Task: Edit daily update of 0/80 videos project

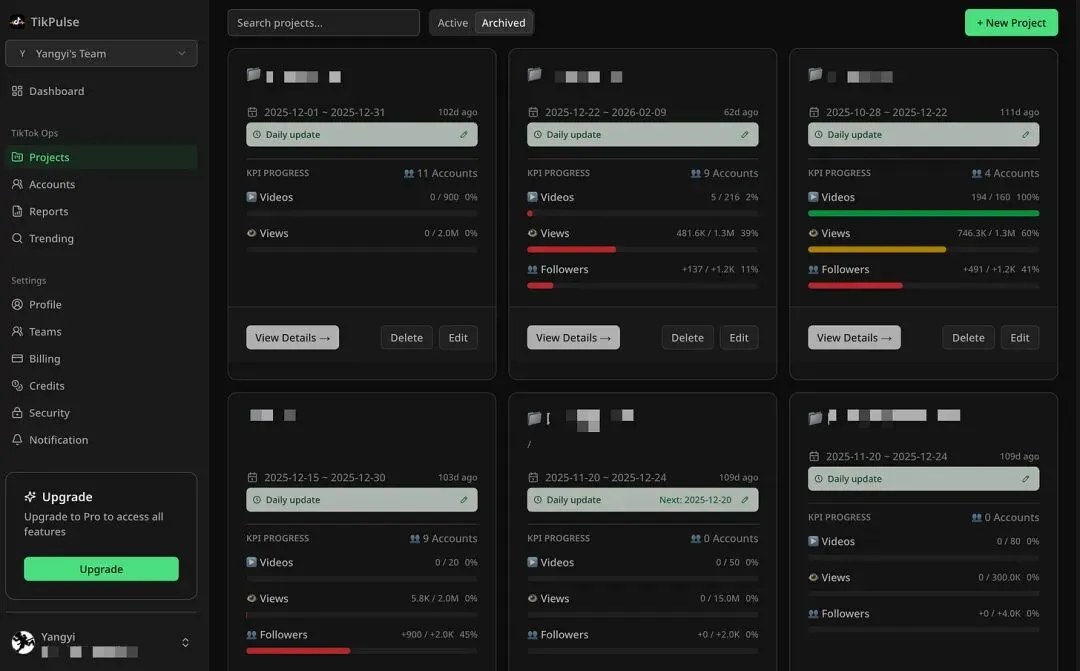Action: click(x=1026, y=479)
